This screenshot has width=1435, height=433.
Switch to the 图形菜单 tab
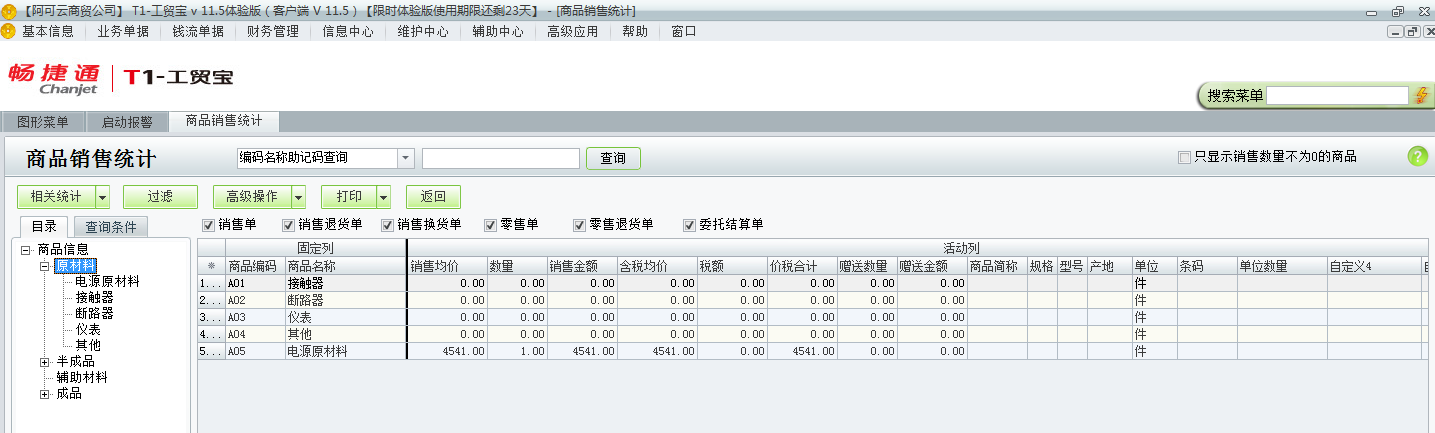[43, 122]
